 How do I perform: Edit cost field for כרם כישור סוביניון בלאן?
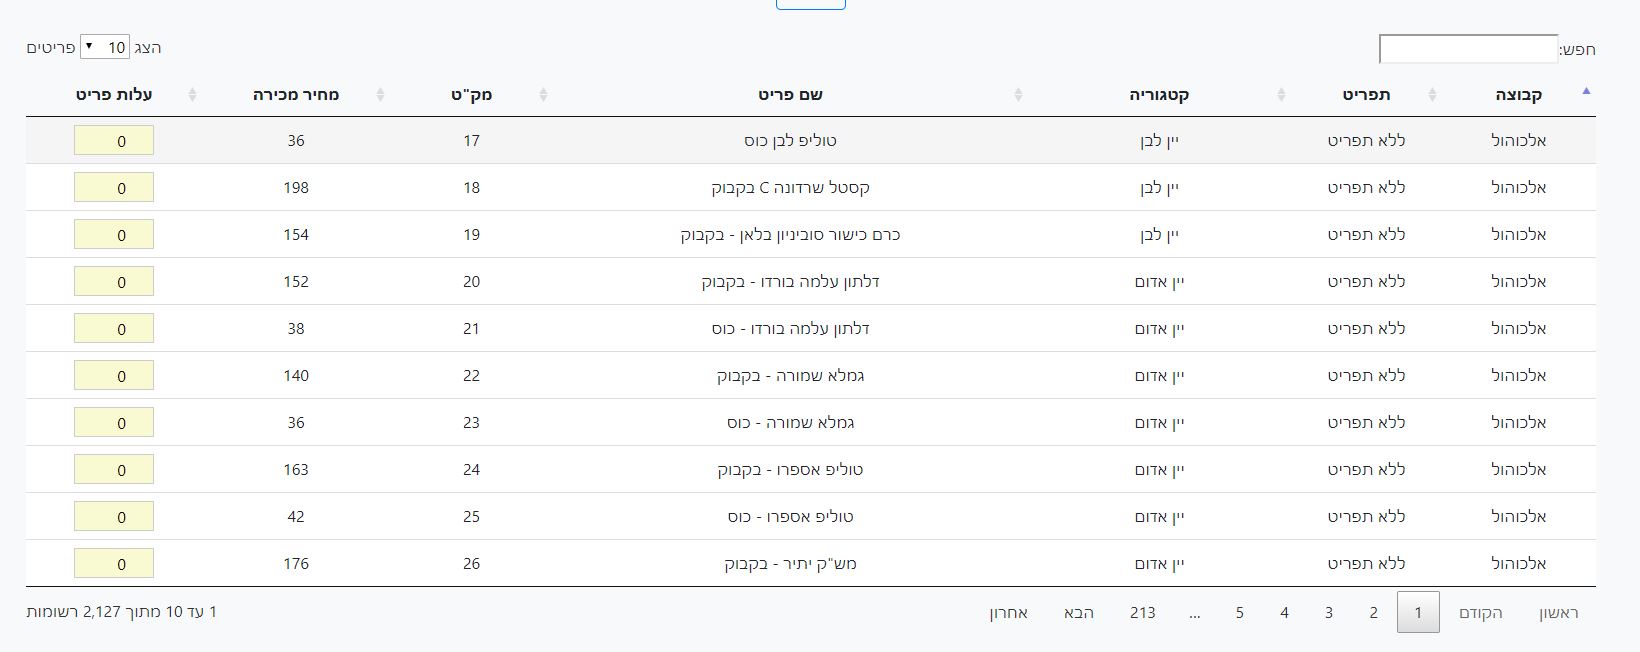(x=114, y=235)
